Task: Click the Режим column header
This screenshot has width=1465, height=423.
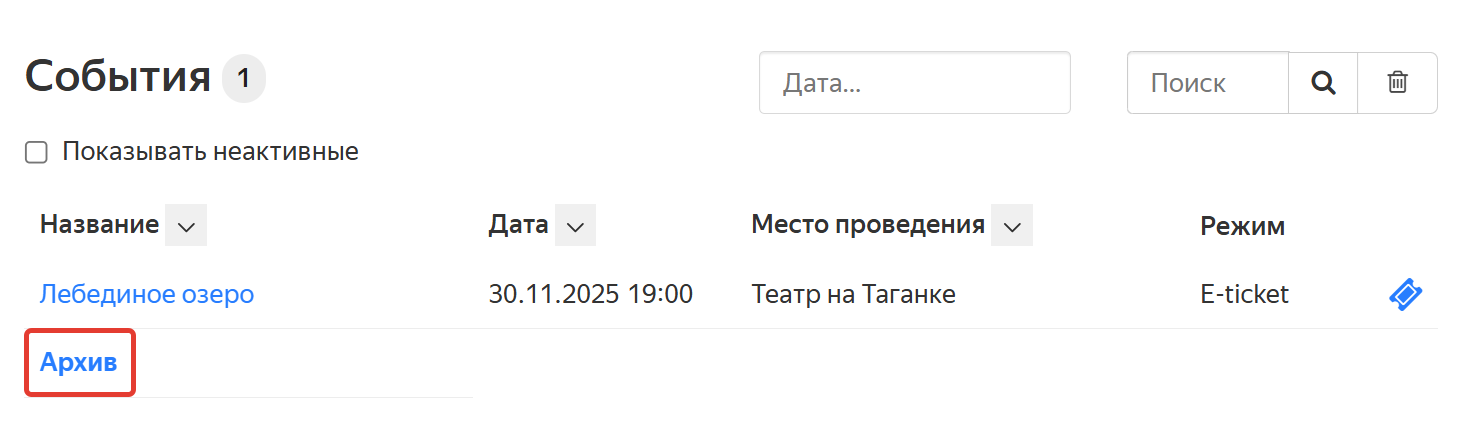Action: (x=1242, y=226)
